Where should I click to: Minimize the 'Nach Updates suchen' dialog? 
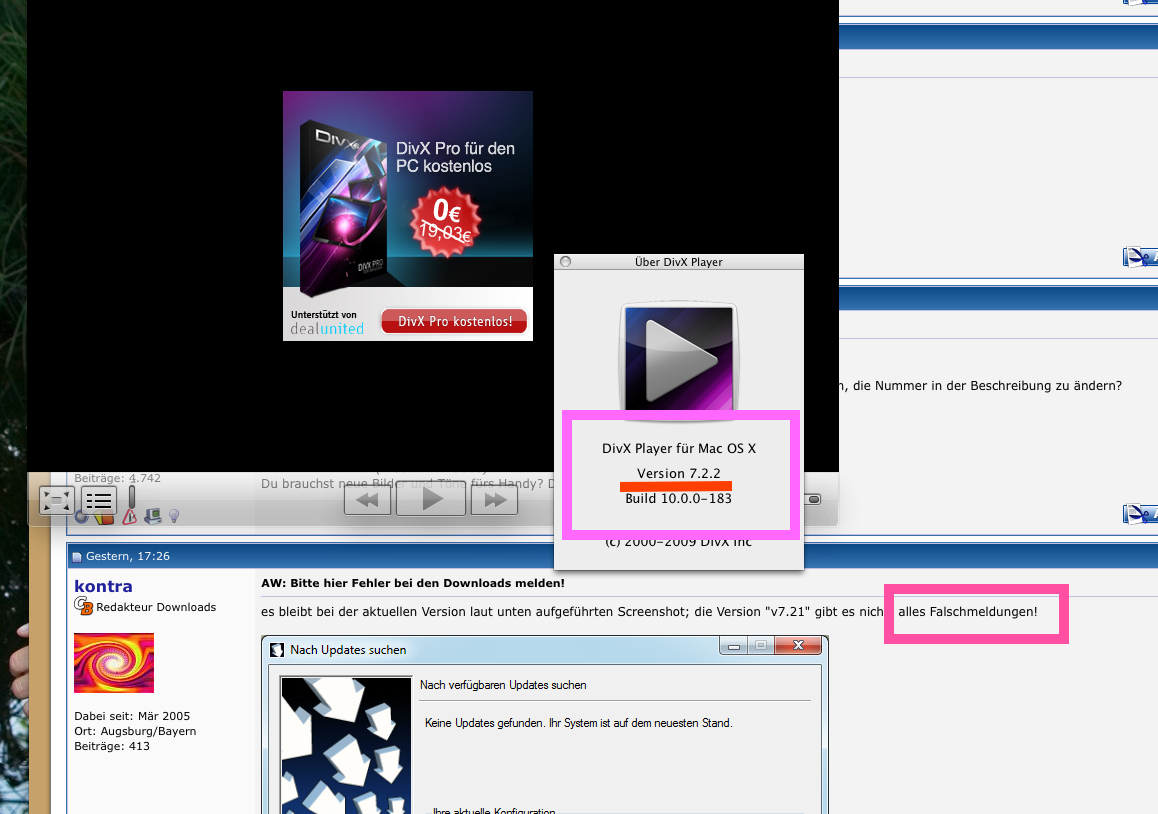pos(733,646)
